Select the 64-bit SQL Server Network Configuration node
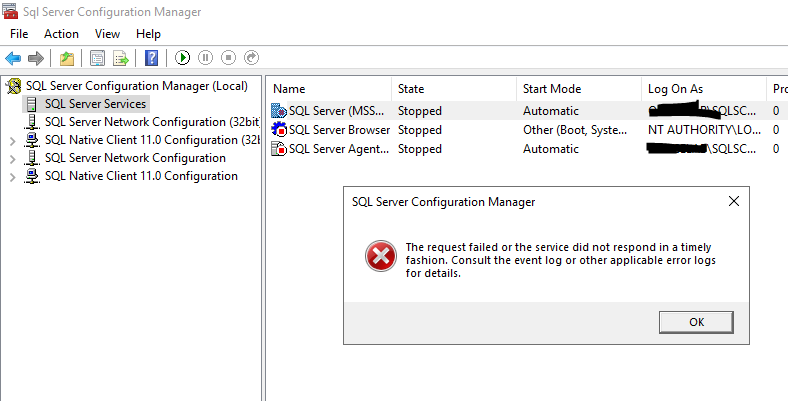This screenshot has width=788, height=401. (135, 158)
